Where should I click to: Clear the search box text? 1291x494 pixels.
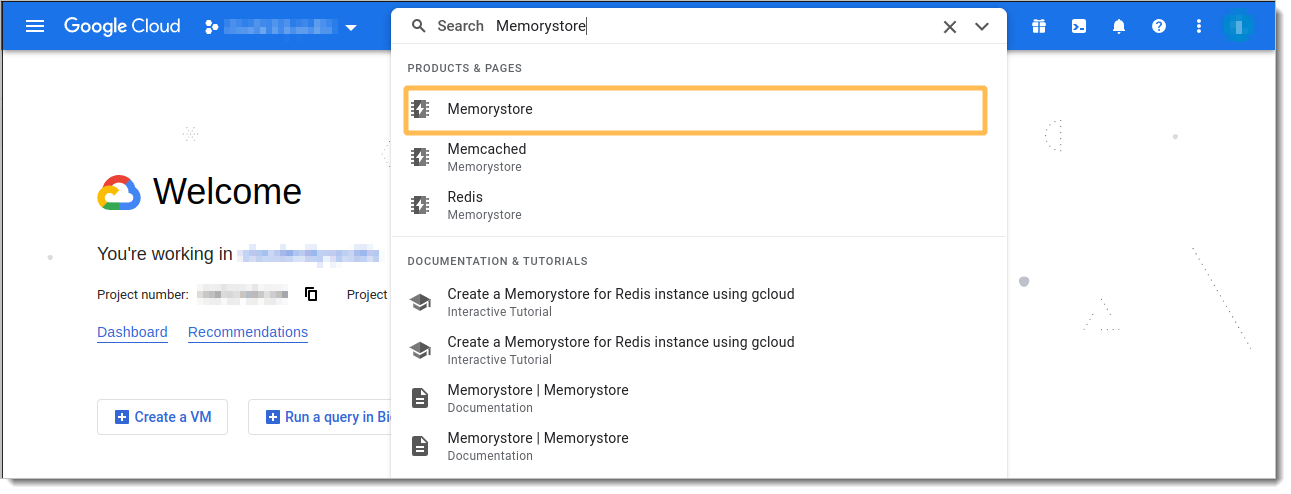950,27
